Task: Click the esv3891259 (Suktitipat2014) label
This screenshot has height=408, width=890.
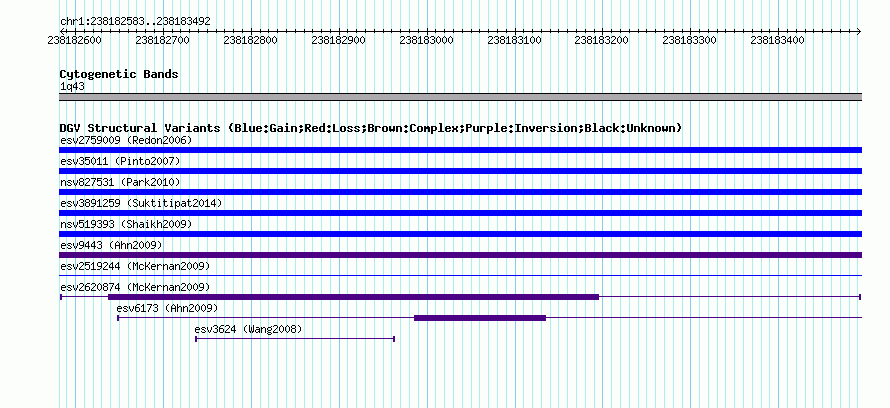Action: pyautogui.click(x=141, y=203)
